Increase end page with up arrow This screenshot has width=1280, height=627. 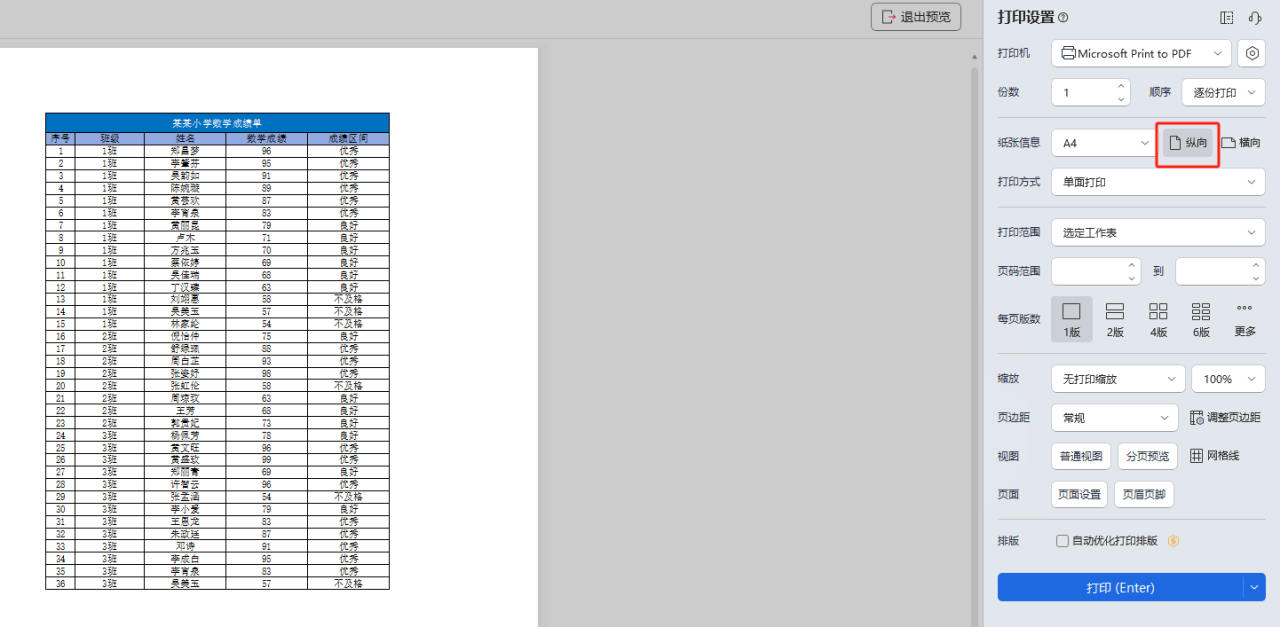point(1257,265)
